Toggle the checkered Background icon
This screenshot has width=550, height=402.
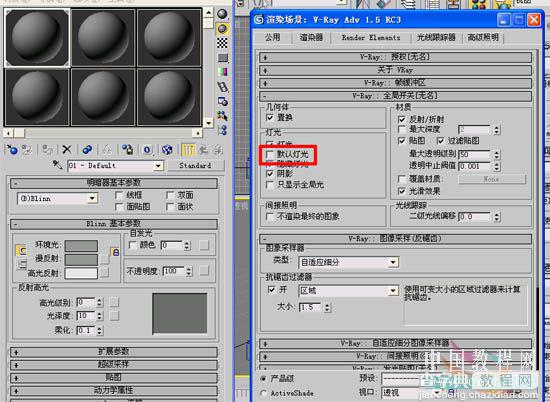pyautogui.click(x=222, y=43)
